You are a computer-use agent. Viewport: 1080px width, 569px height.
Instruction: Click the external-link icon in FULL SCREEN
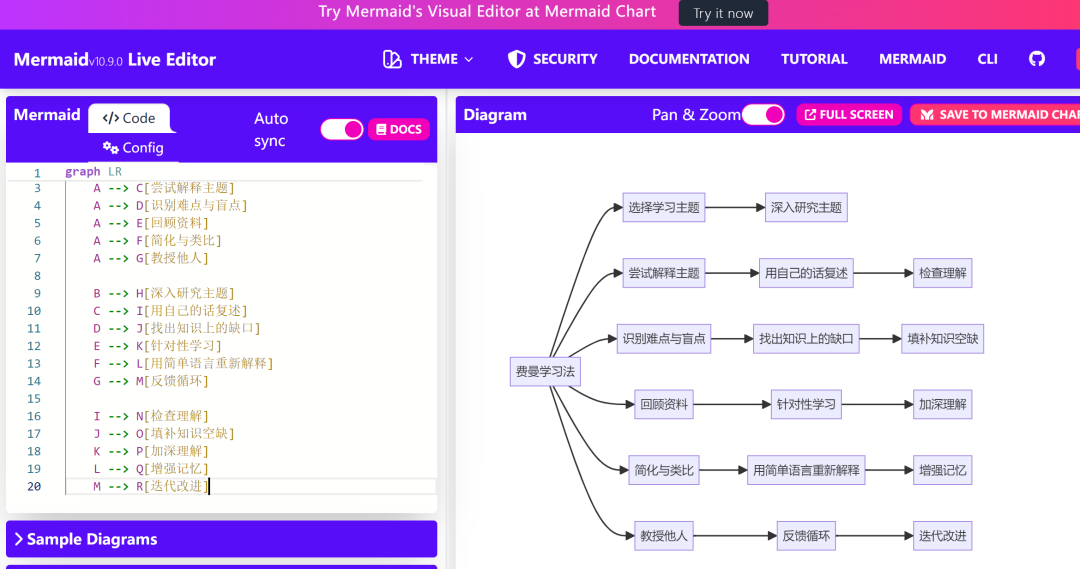pyautogui.click(x=810, y=114)
